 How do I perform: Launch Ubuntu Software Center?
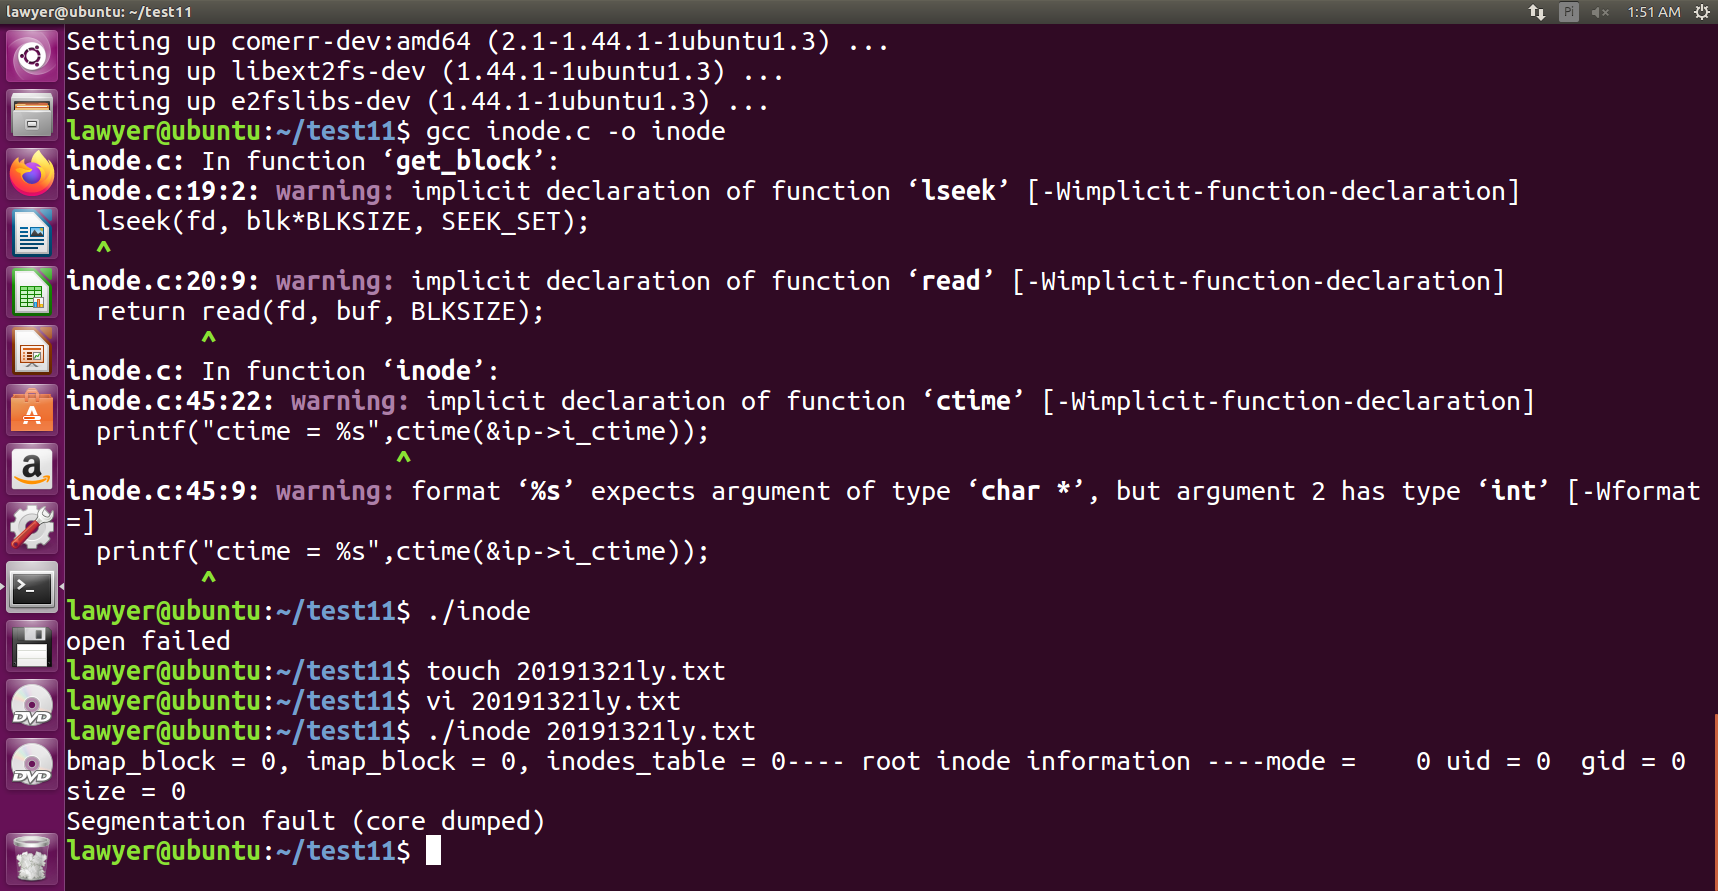[32, 410]
